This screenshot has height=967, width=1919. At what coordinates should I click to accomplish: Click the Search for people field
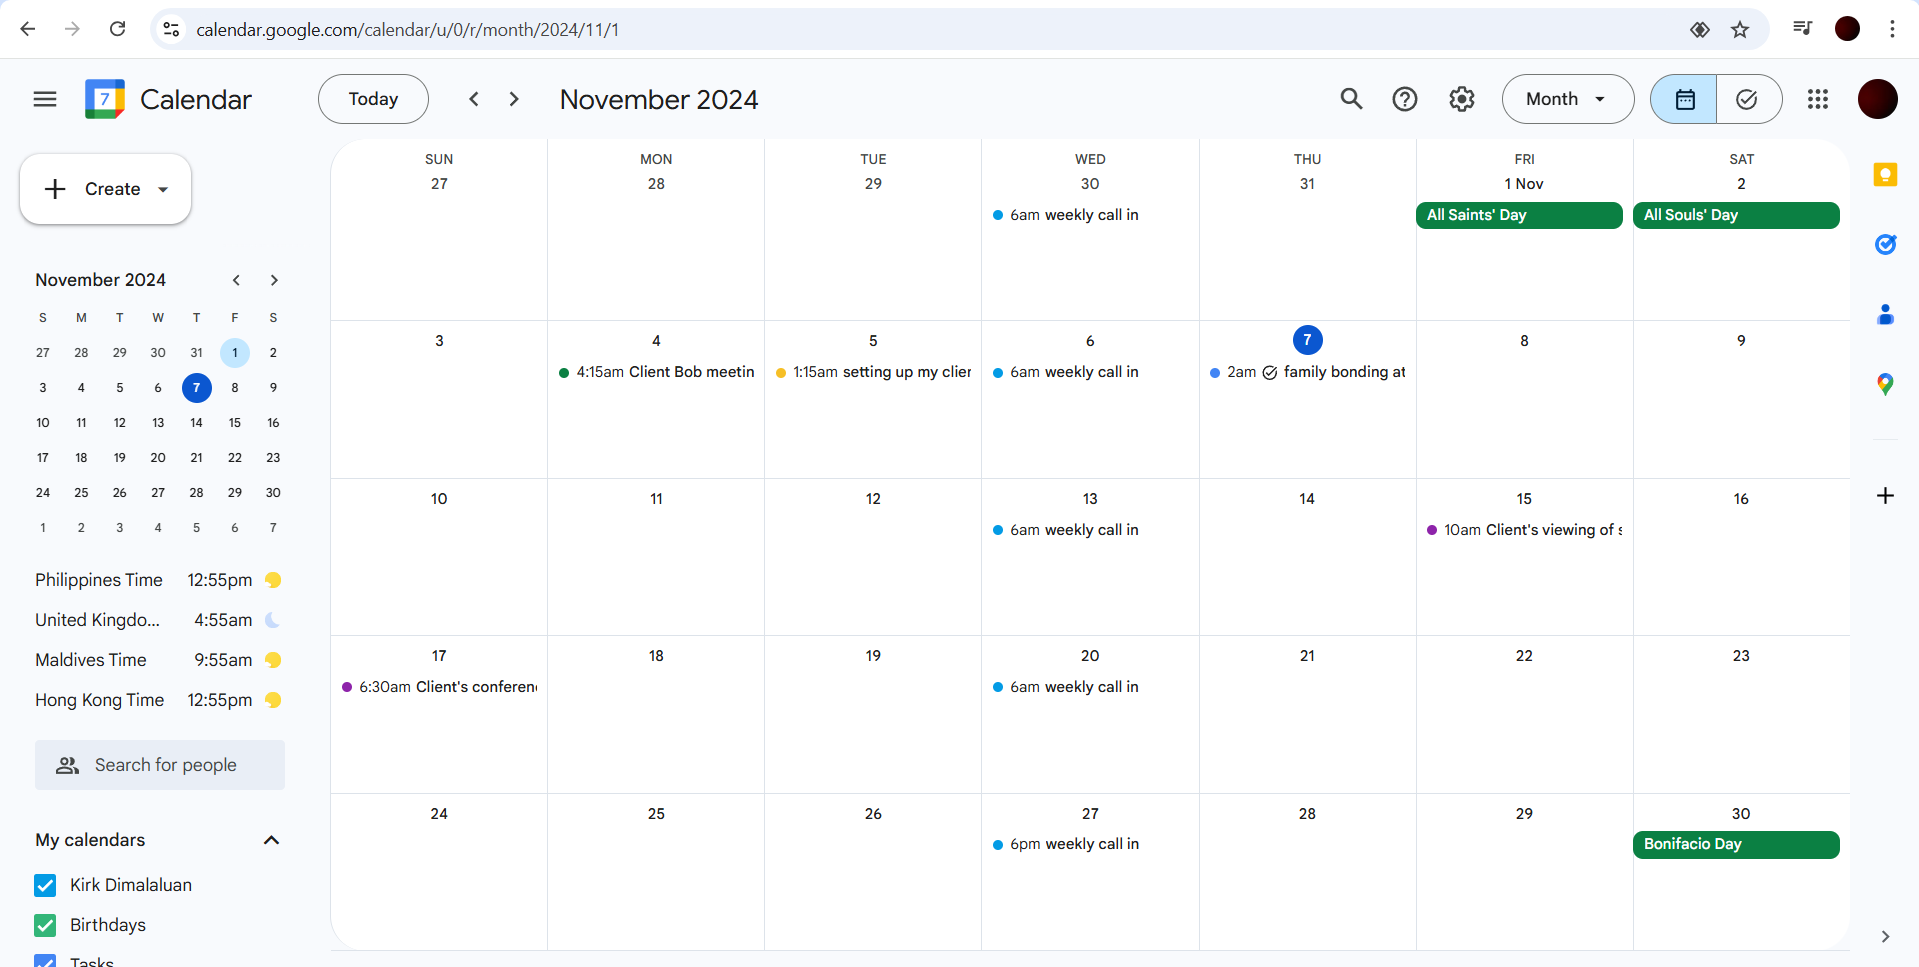point(160,765)
